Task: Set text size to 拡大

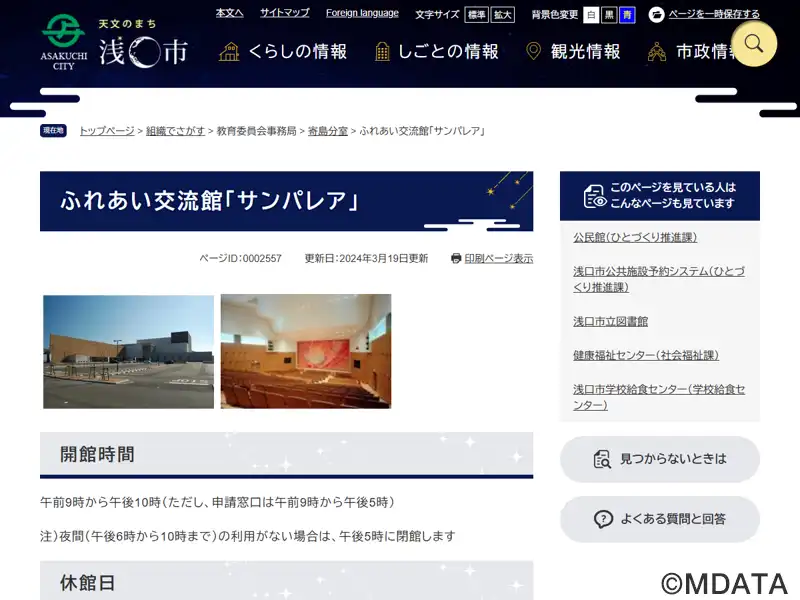Action: coord(502,14)
